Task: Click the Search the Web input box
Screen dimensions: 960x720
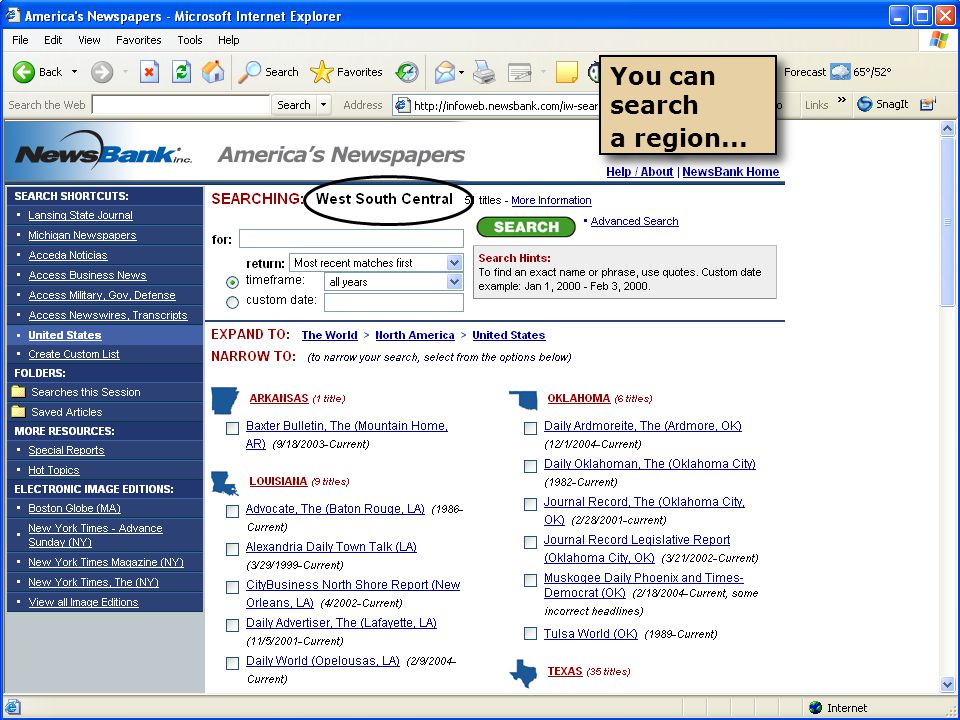Action: tap(181, 105)
